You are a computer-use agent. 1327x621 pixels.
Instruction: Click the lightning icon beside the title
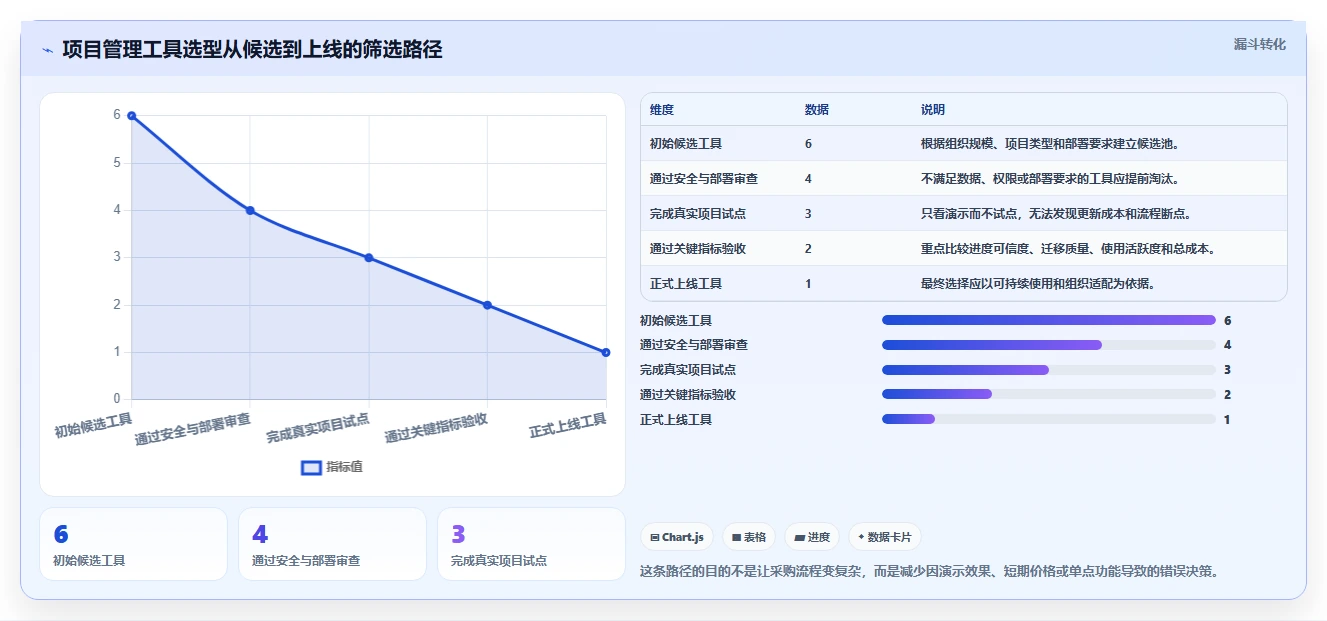click(47, 50)
